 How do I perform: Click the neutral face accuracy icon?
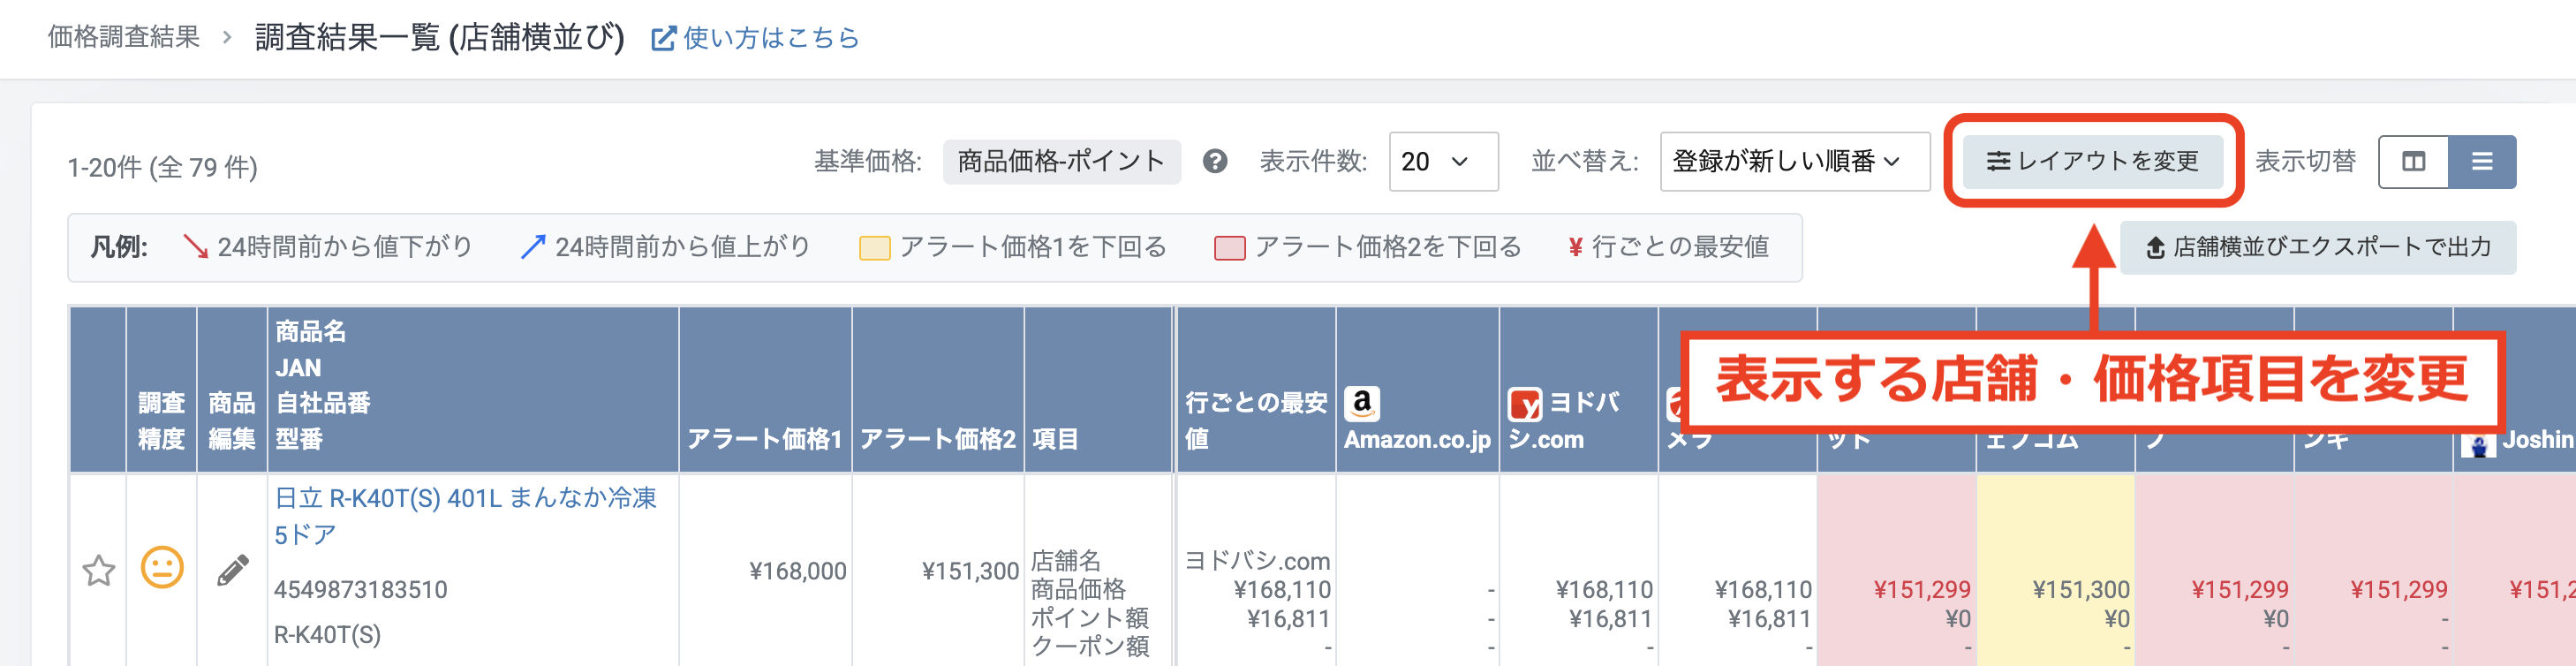click(x=162, y=568)
